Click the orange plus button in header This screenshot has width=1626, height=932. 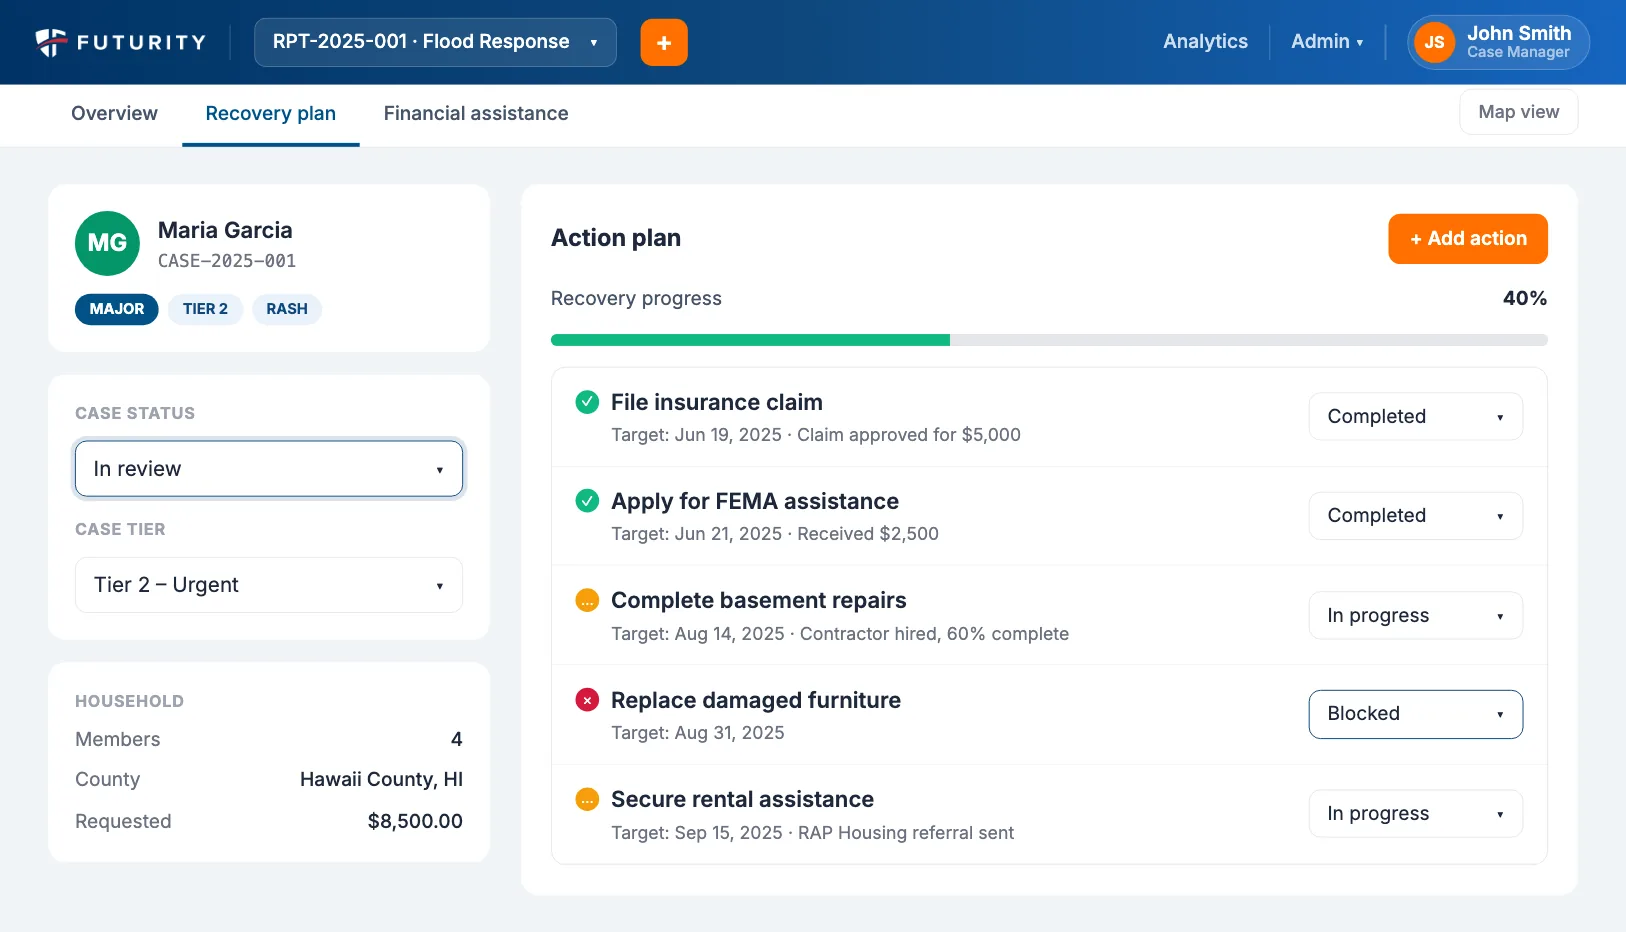coord(664,42)
